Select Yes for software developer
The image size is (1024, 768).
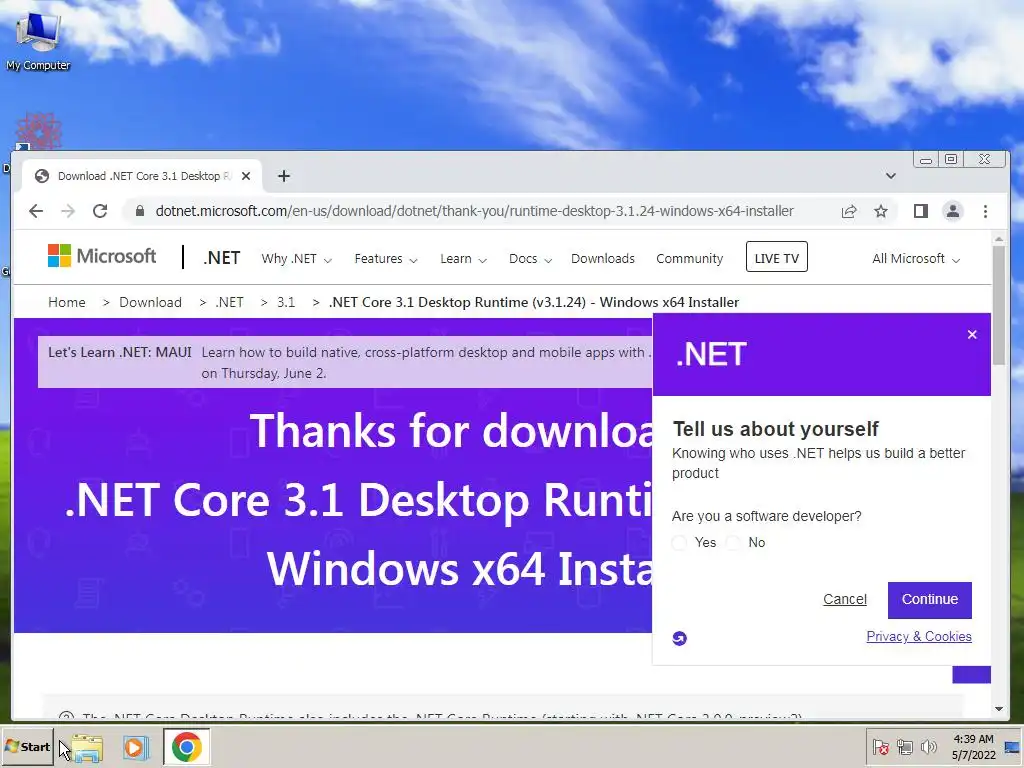click(679, 543)
